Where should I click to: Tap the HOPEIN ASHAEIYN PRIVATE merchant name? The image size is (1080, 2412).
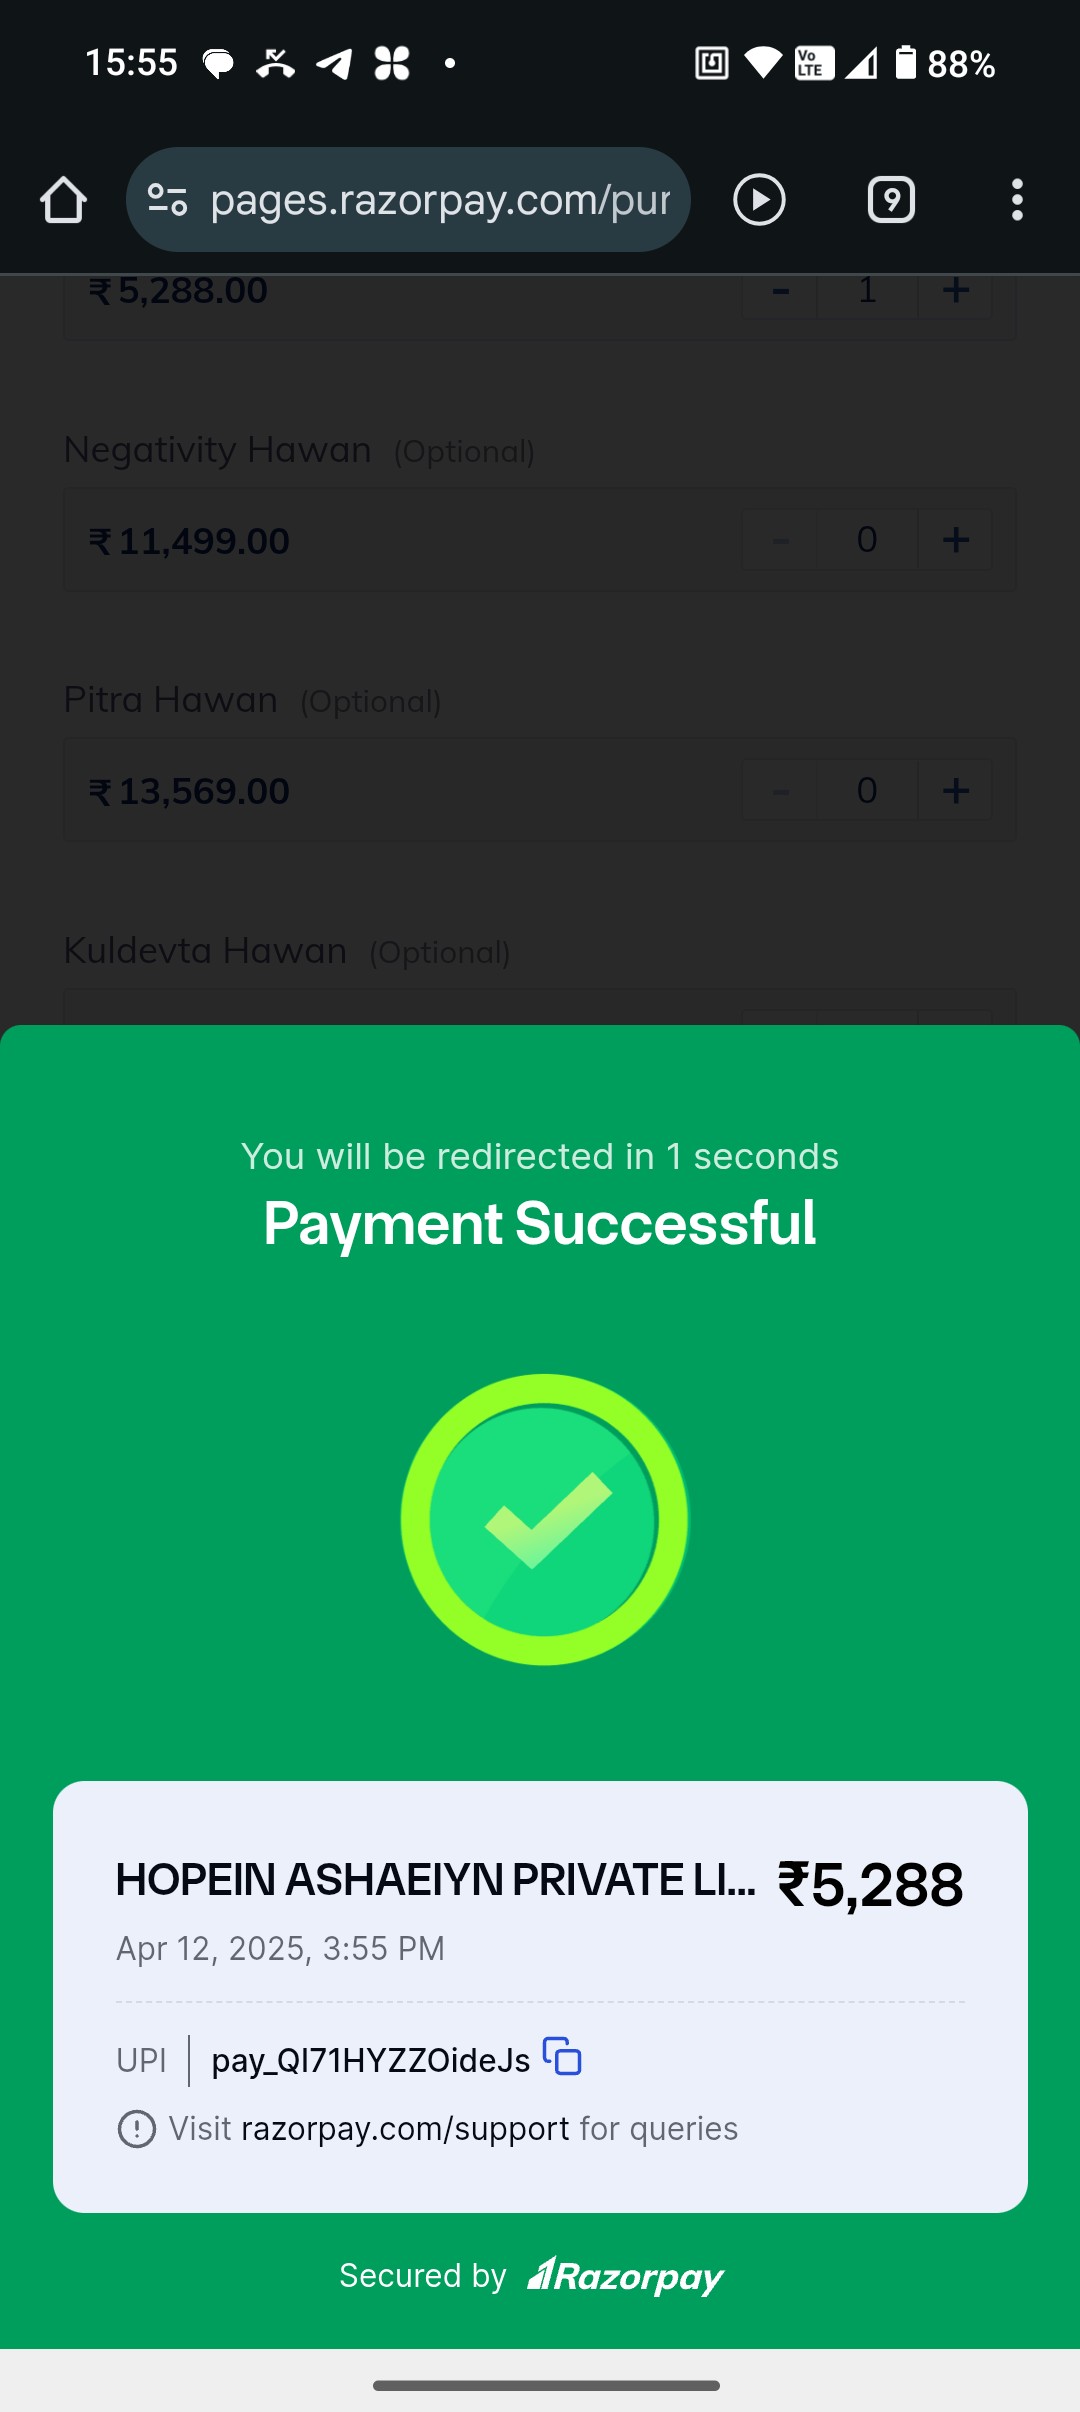pos(435,1880)
